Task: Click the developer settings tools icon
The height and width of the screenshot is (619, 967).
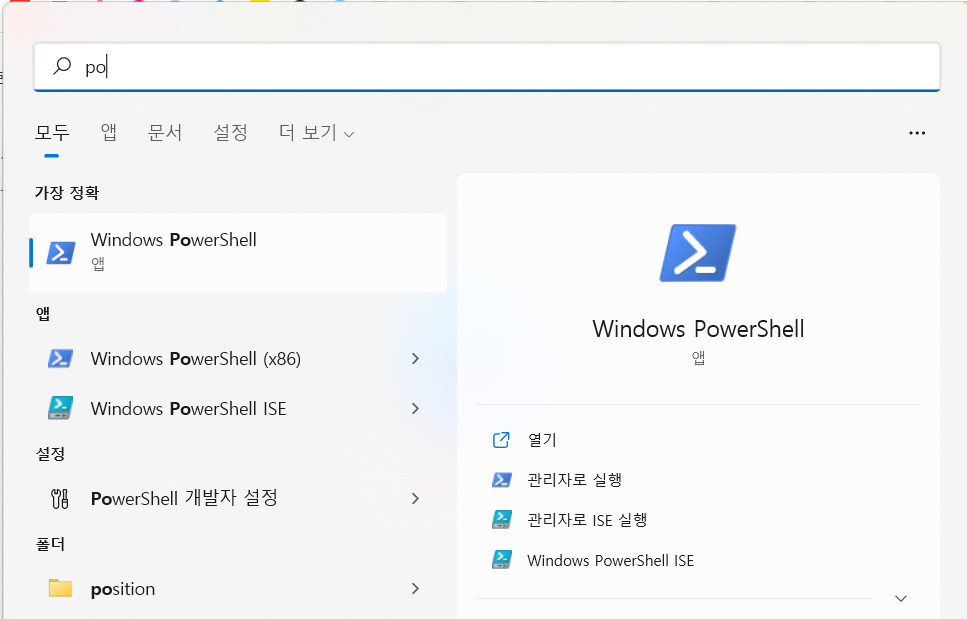Action: [x=60, y=498]
